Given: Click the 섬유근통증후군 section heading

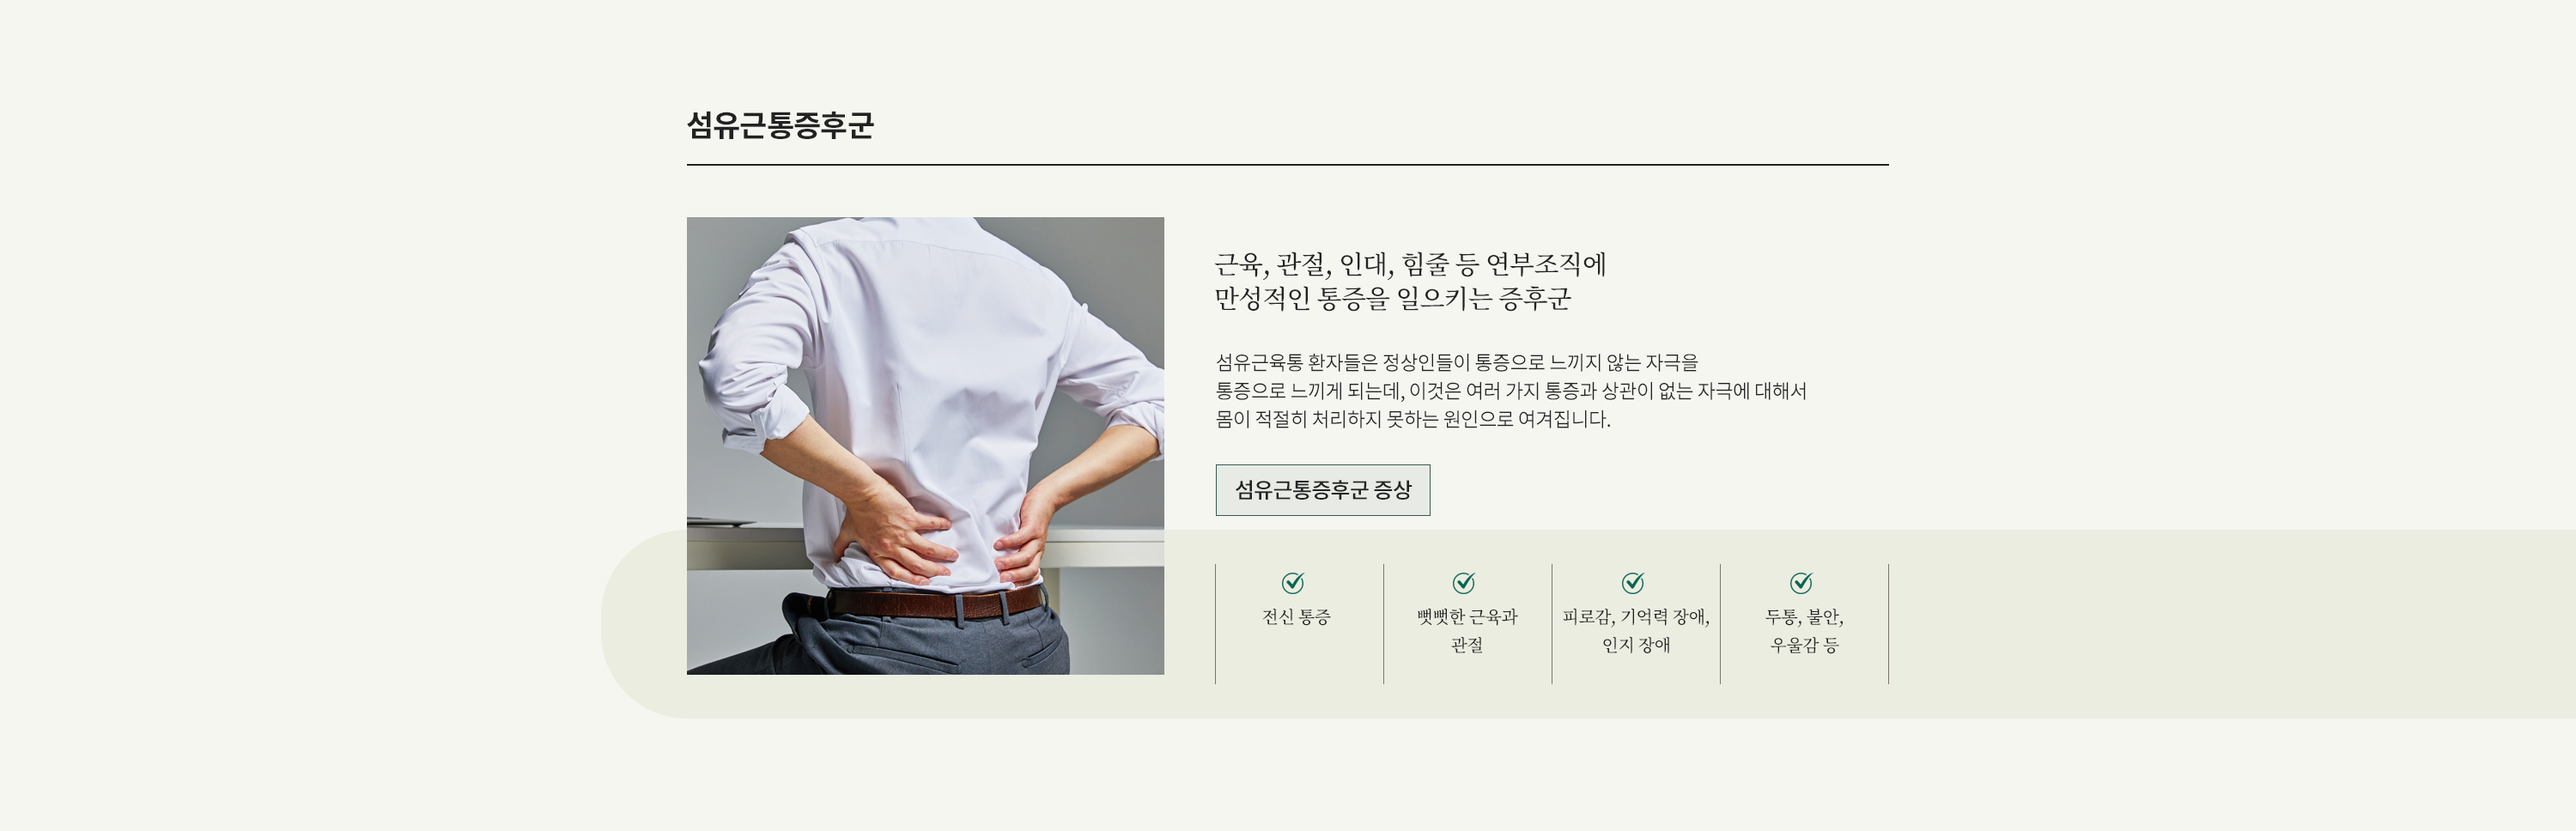Looking at the screenshot, I should coord(780,125).
